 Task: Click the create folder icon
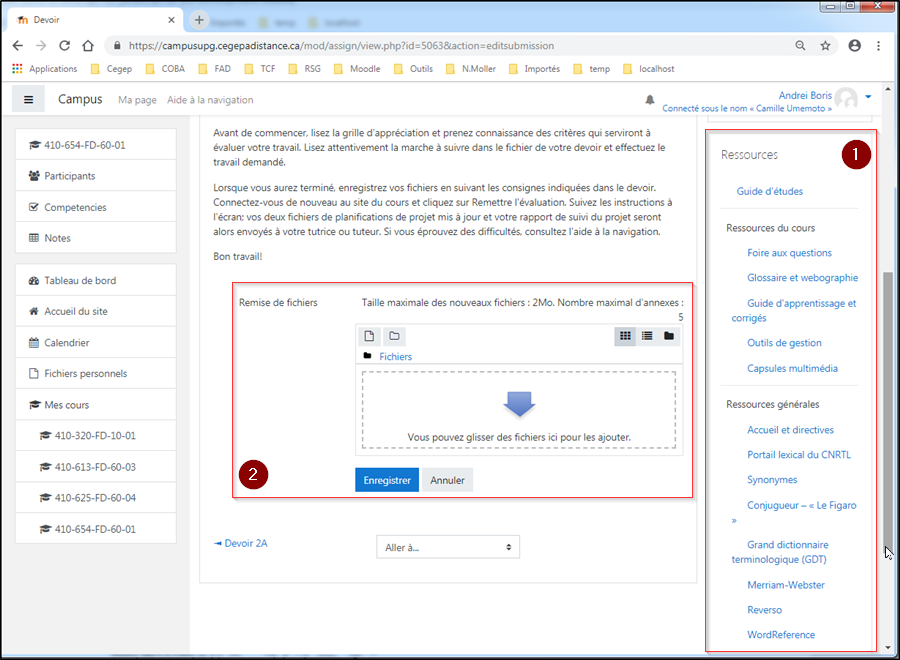[x=394, y=336]
